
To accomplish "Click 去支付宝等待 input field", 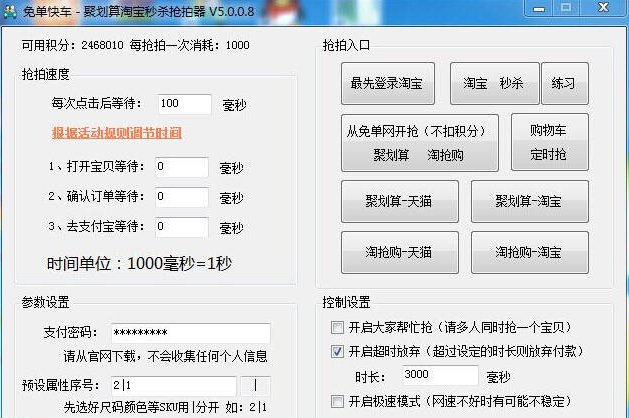I will coord(182,227).
